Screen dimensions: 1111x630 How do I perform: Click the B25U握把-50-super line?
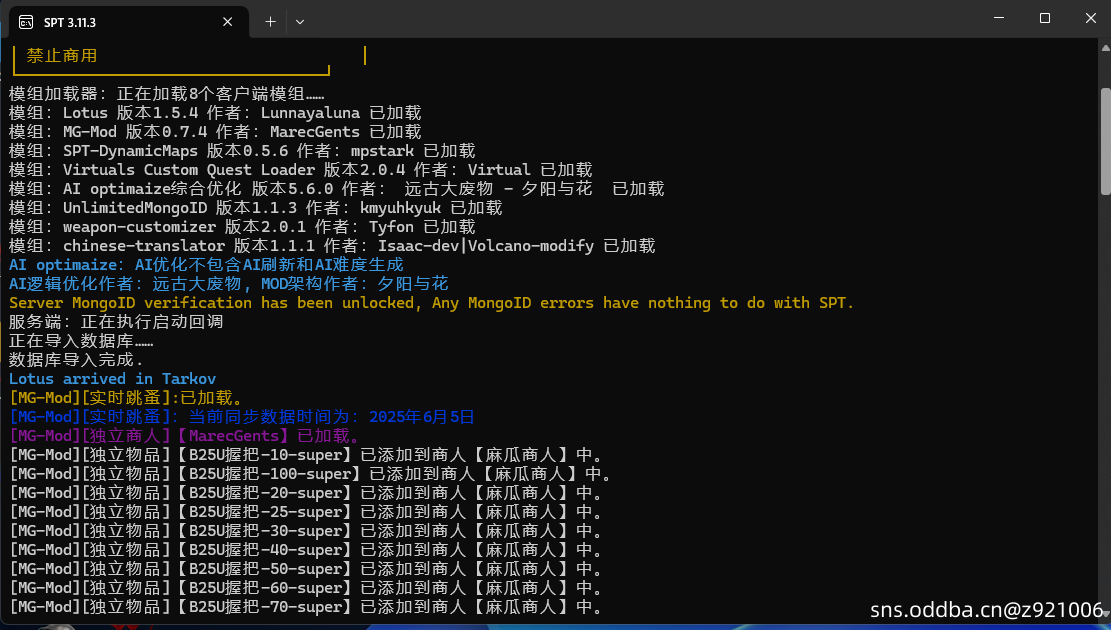point(305,569)
